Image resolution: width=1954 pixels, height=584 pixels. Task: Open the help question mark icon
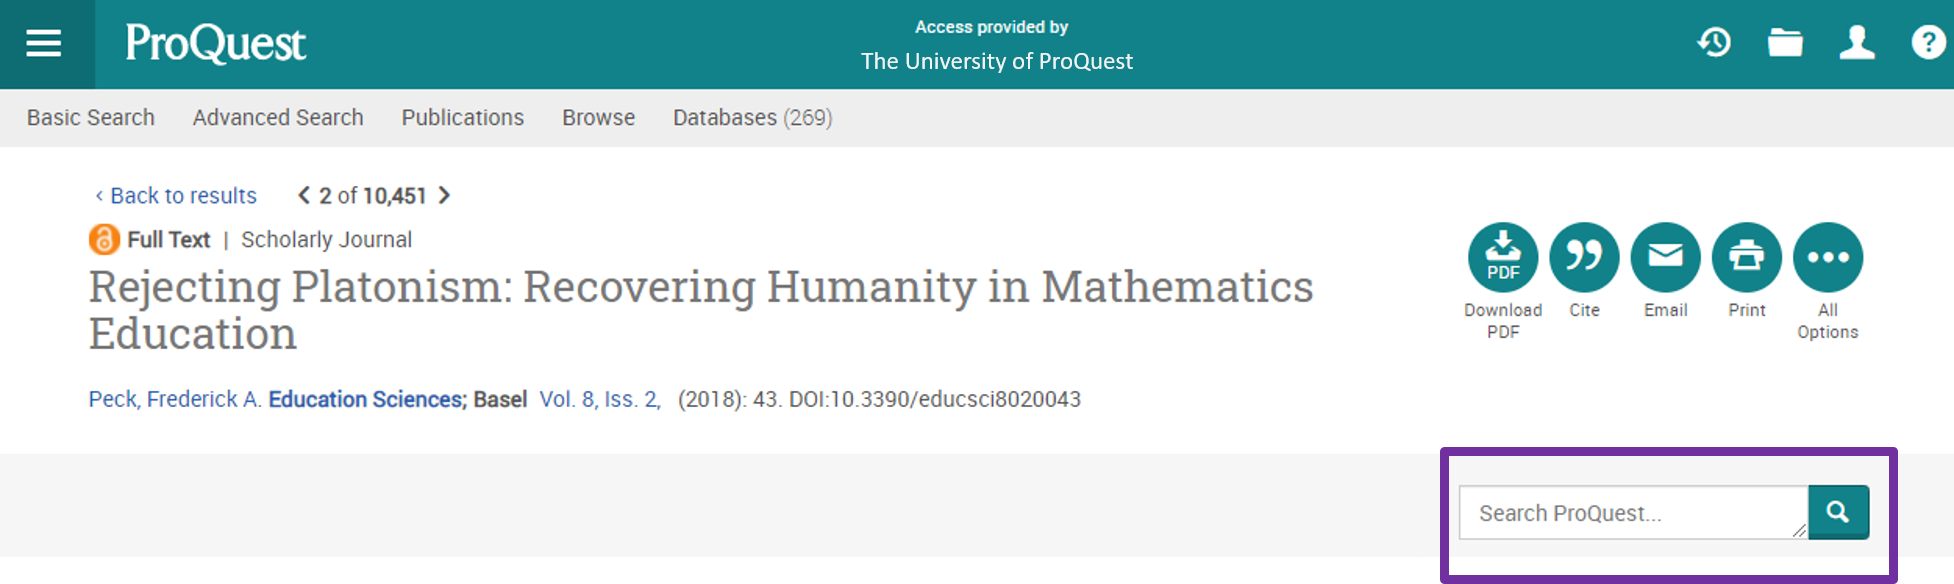tap(1928, 42)
